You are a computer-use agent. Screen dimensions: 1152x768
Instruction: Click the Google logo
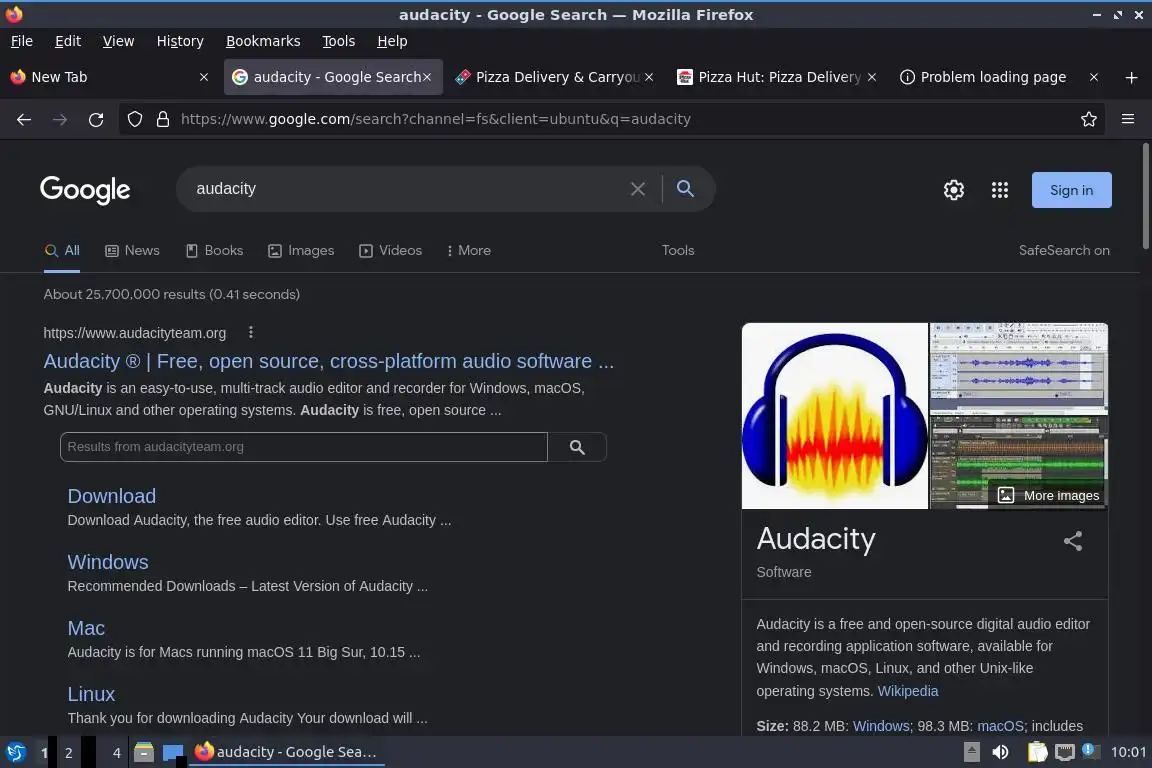(x=85, y=190)
